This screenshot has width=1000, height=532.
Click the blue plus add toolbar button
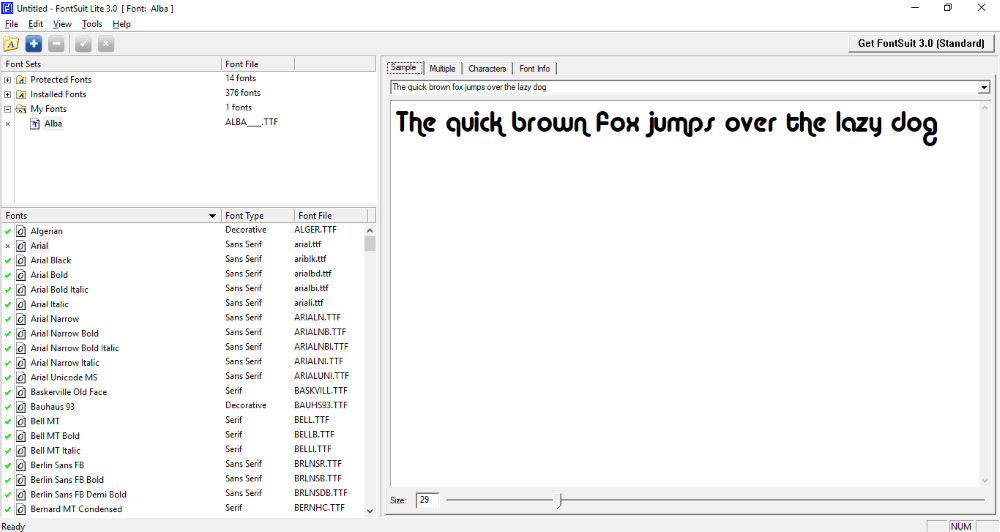(34, 44)
